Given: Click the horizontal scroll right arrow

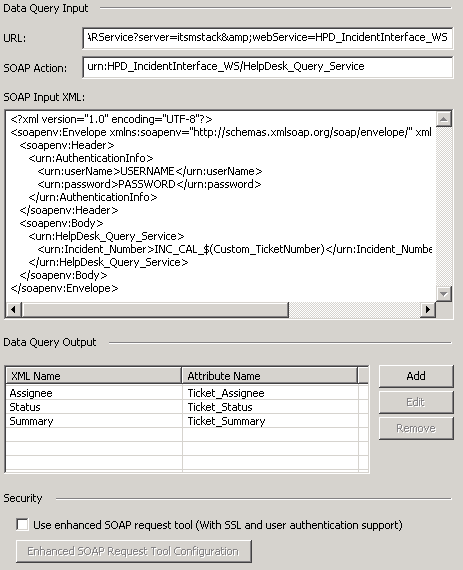Looking at the screenshot, I should (428, 309).
